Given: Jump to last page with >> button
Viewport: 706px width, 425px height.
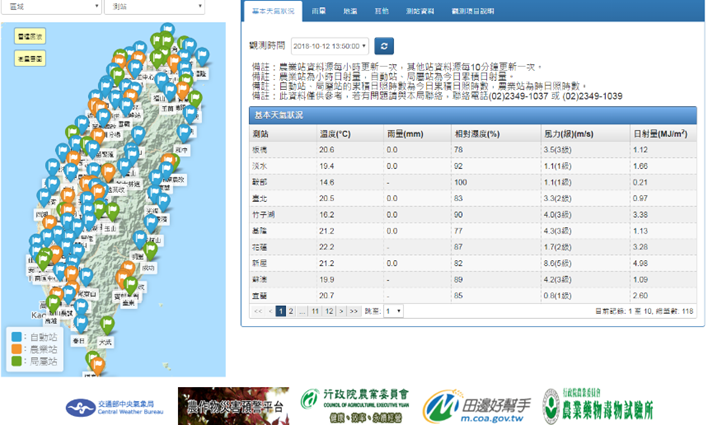Looking at the screenshot, I should [x=353, y=311].
